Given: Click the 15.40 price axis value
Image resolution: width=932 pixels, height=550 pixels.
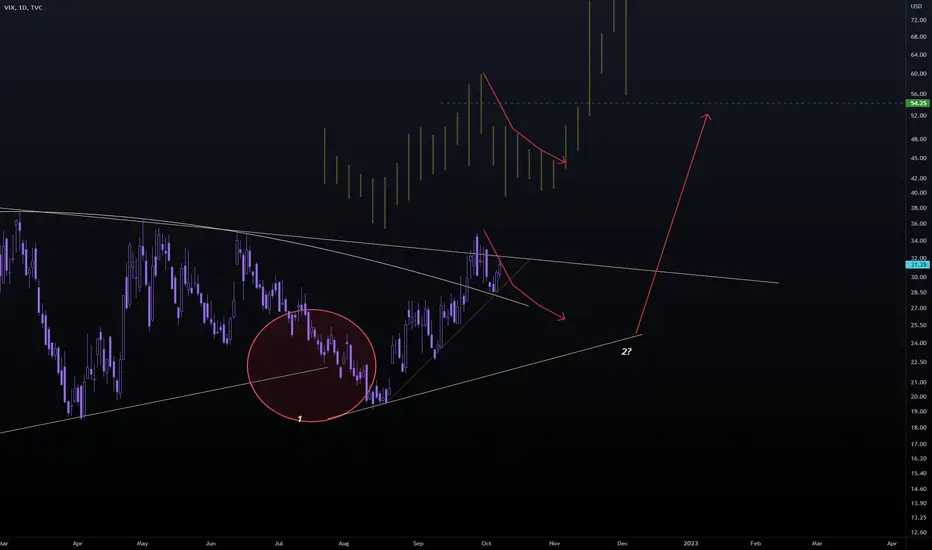Looking at the screenshot, I should pos(918,473).
